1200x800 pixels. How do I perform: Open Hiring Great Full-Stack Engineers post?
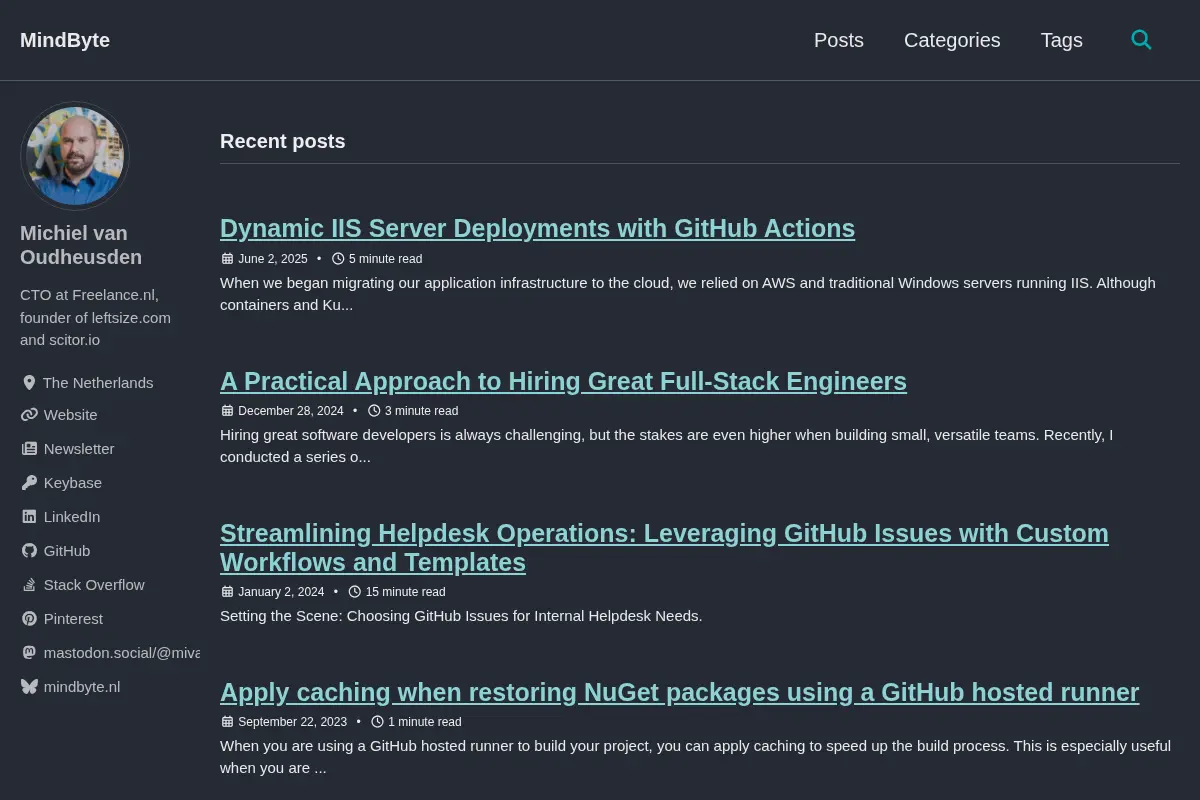[x=563, y=381]
